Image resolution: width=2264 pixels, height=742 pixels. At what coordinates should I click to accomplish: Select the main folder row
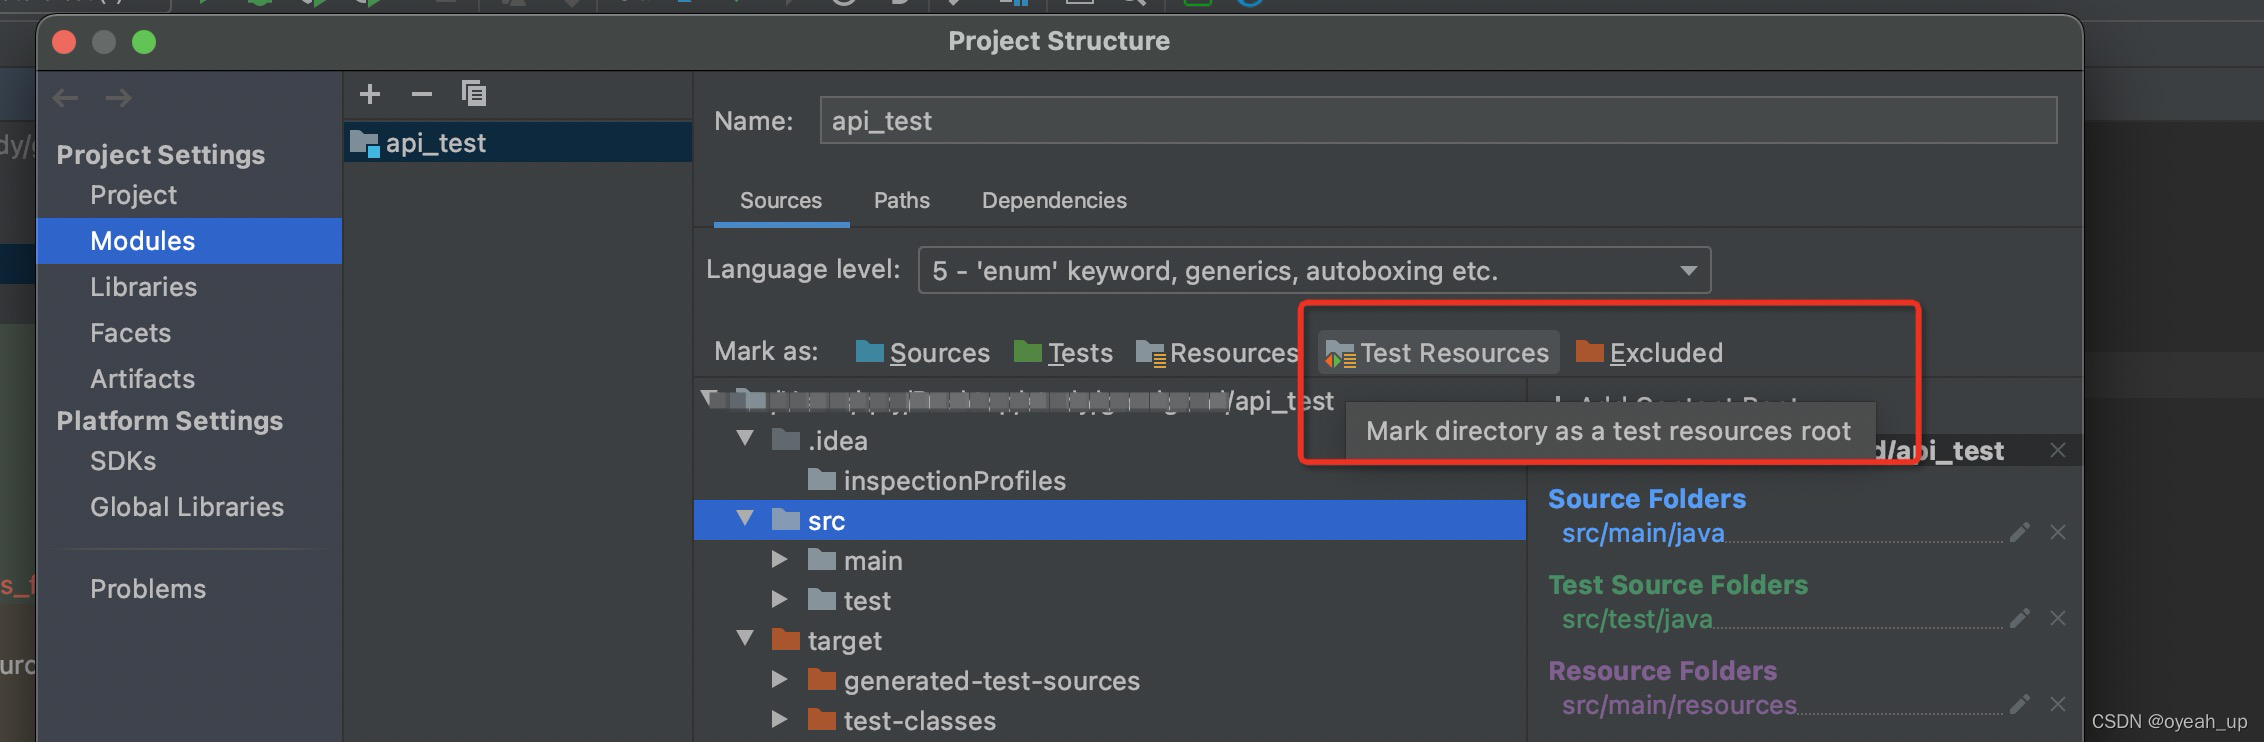(1110, 561)
